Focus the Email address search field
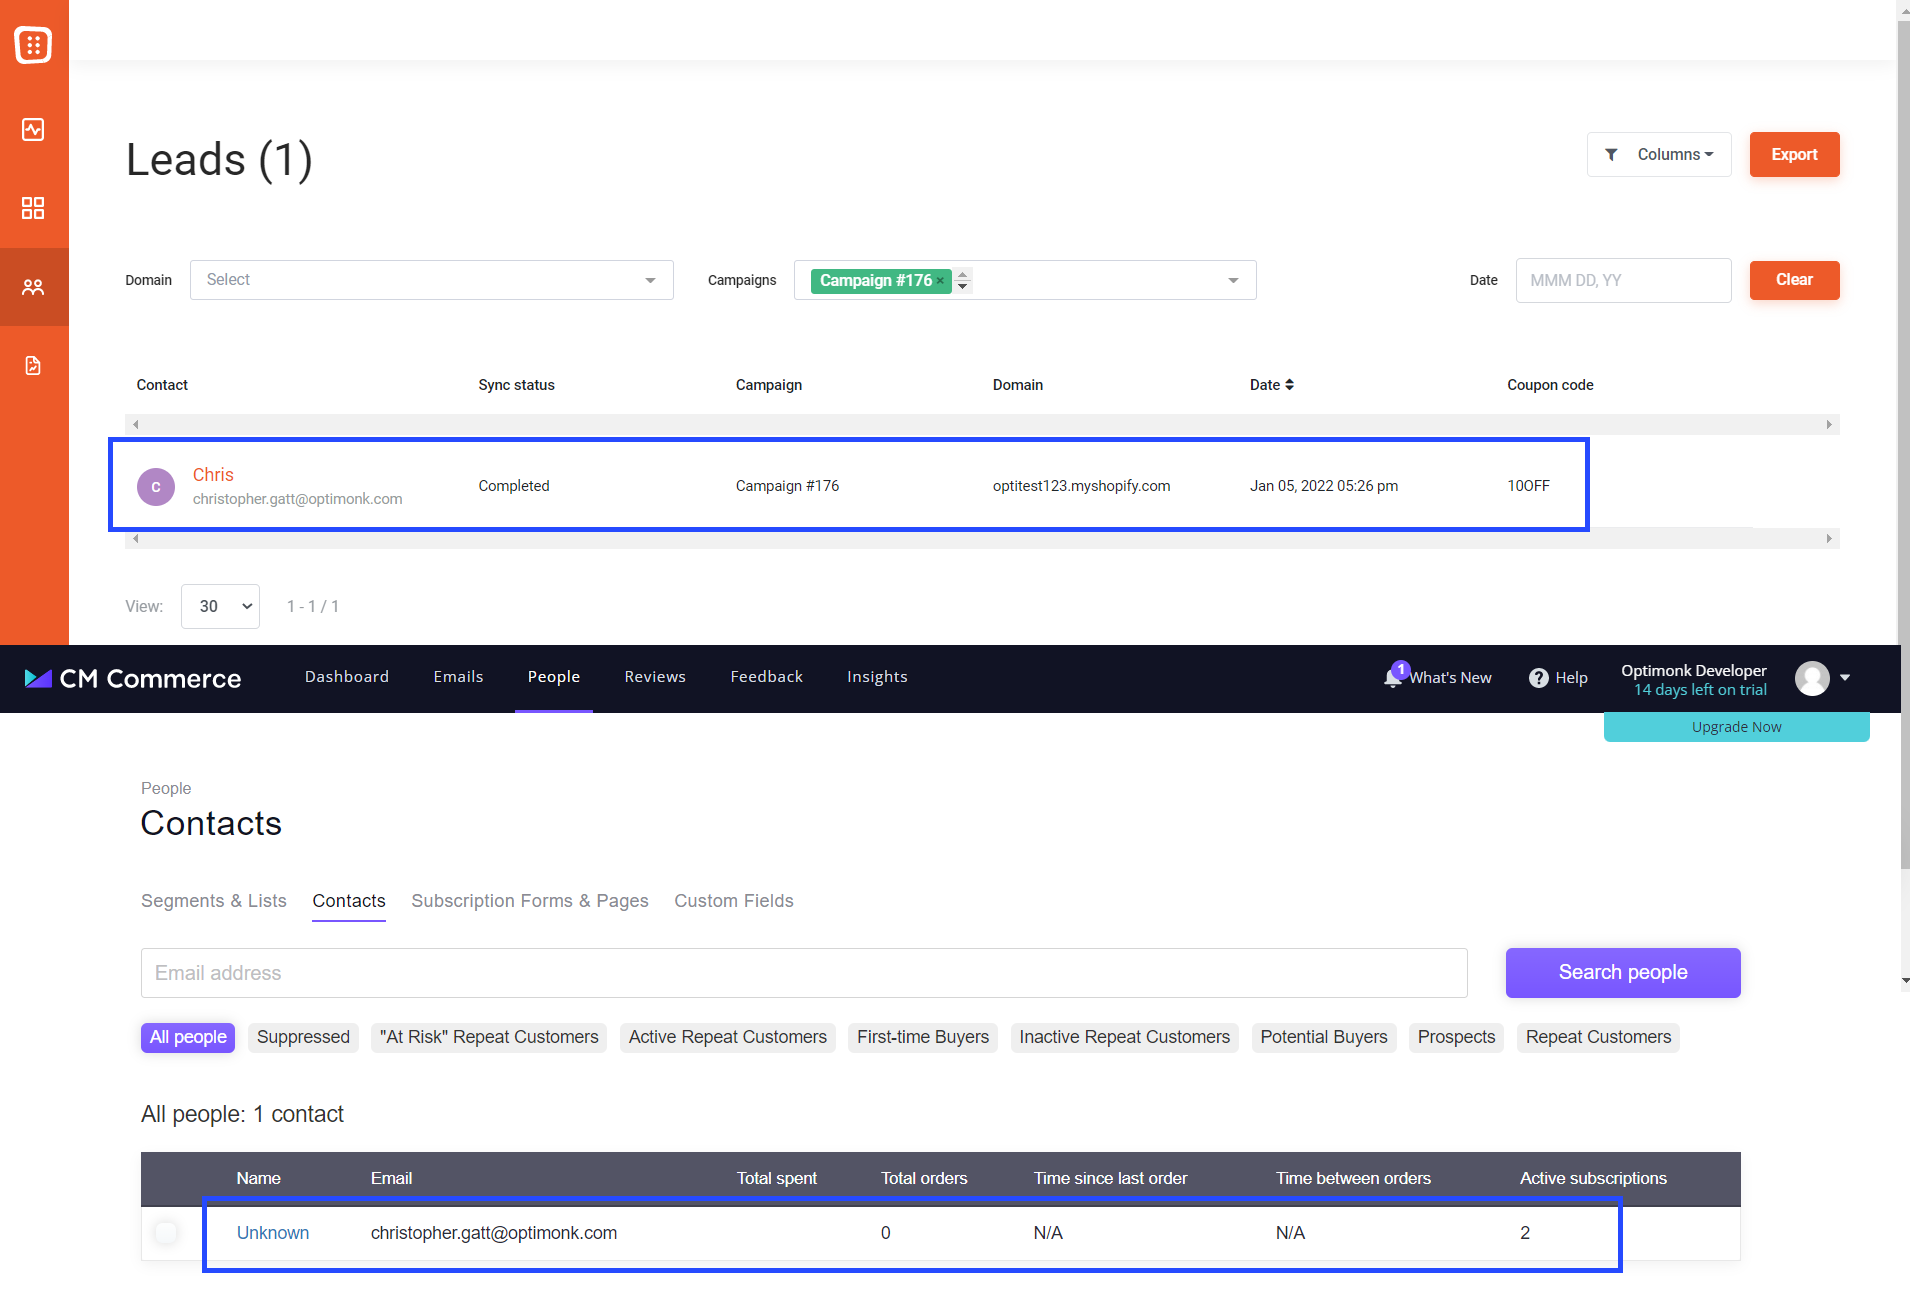The width and height of the screenshot is (1910, 1291). pyautogui.click(x=804, y=973)
